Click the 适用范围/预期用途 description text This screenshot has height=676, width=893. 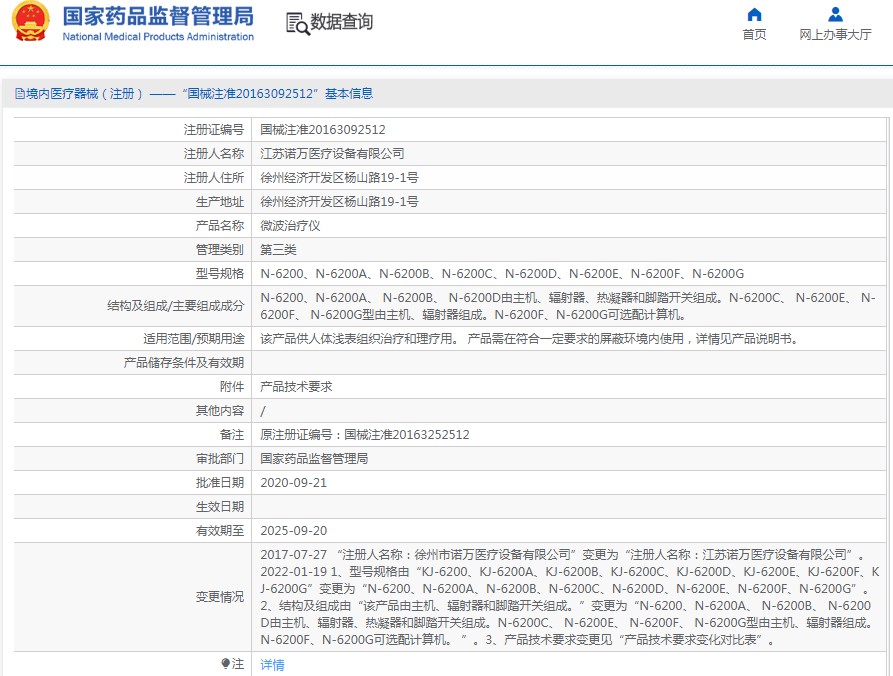[530, 339]
